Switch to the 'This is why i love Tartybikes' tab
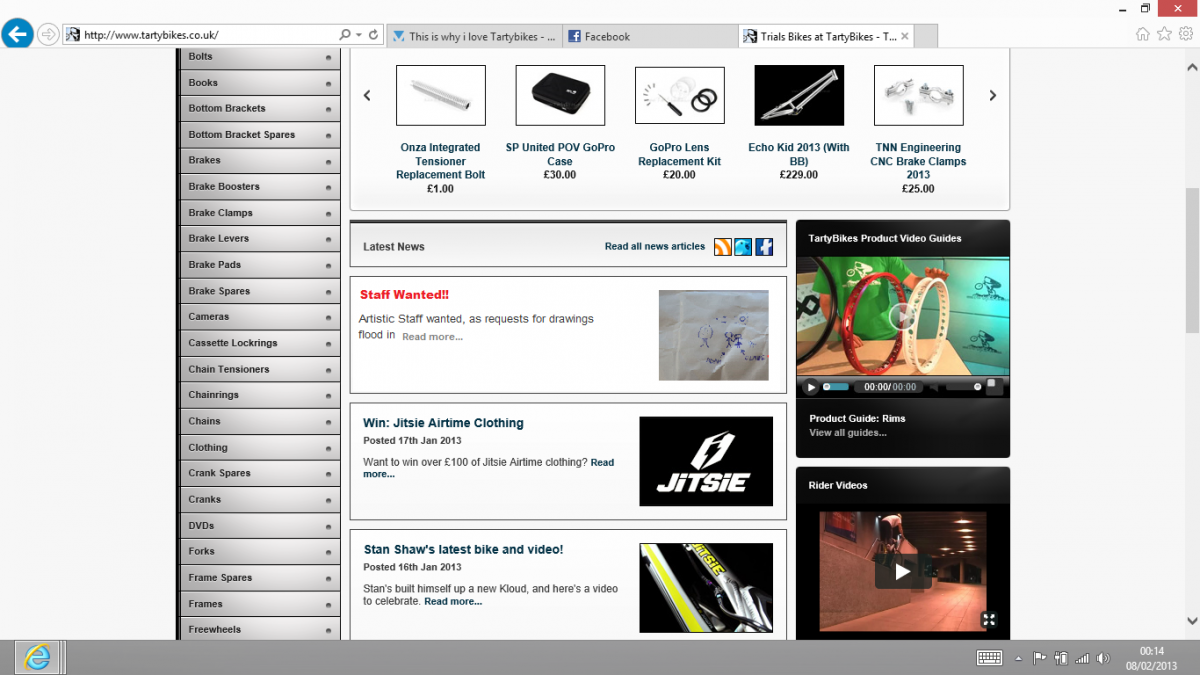Image resolution: width=1200 pixels, height=675 pixels. click(474, 36)
